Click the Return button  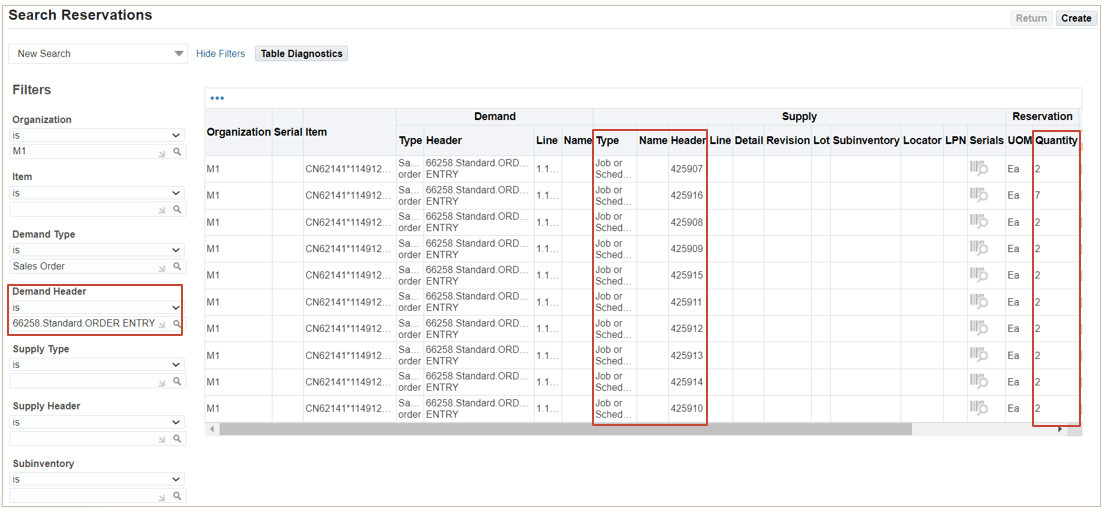1032,18
